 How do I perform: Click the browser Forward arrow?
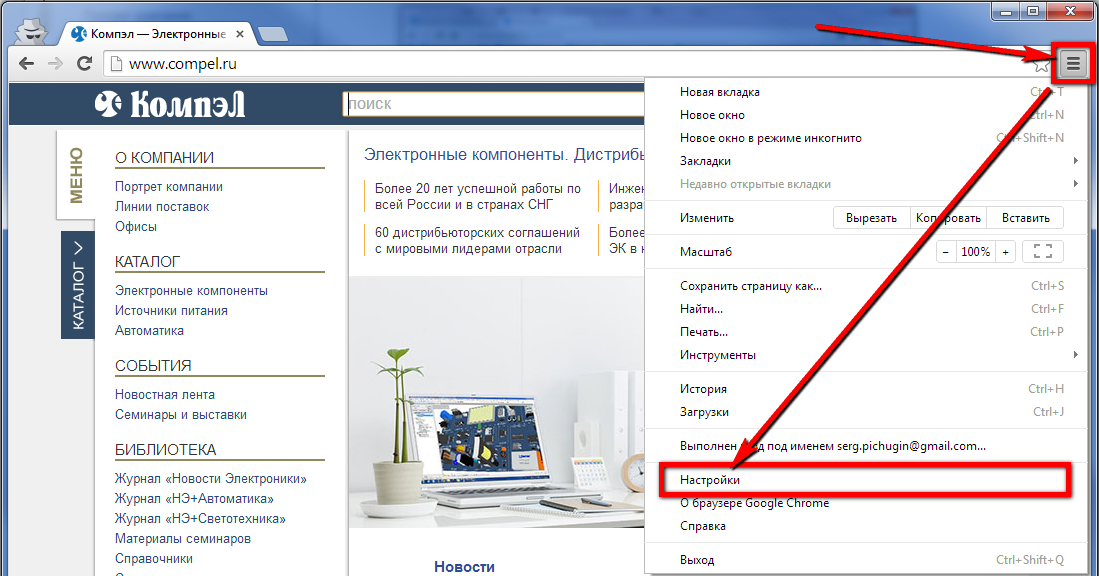[55, 64]
